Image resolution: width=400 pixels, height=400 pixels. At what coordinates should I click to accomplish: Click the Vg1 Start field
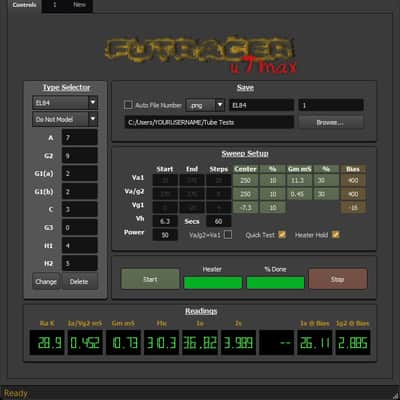(x=165, y=207)
